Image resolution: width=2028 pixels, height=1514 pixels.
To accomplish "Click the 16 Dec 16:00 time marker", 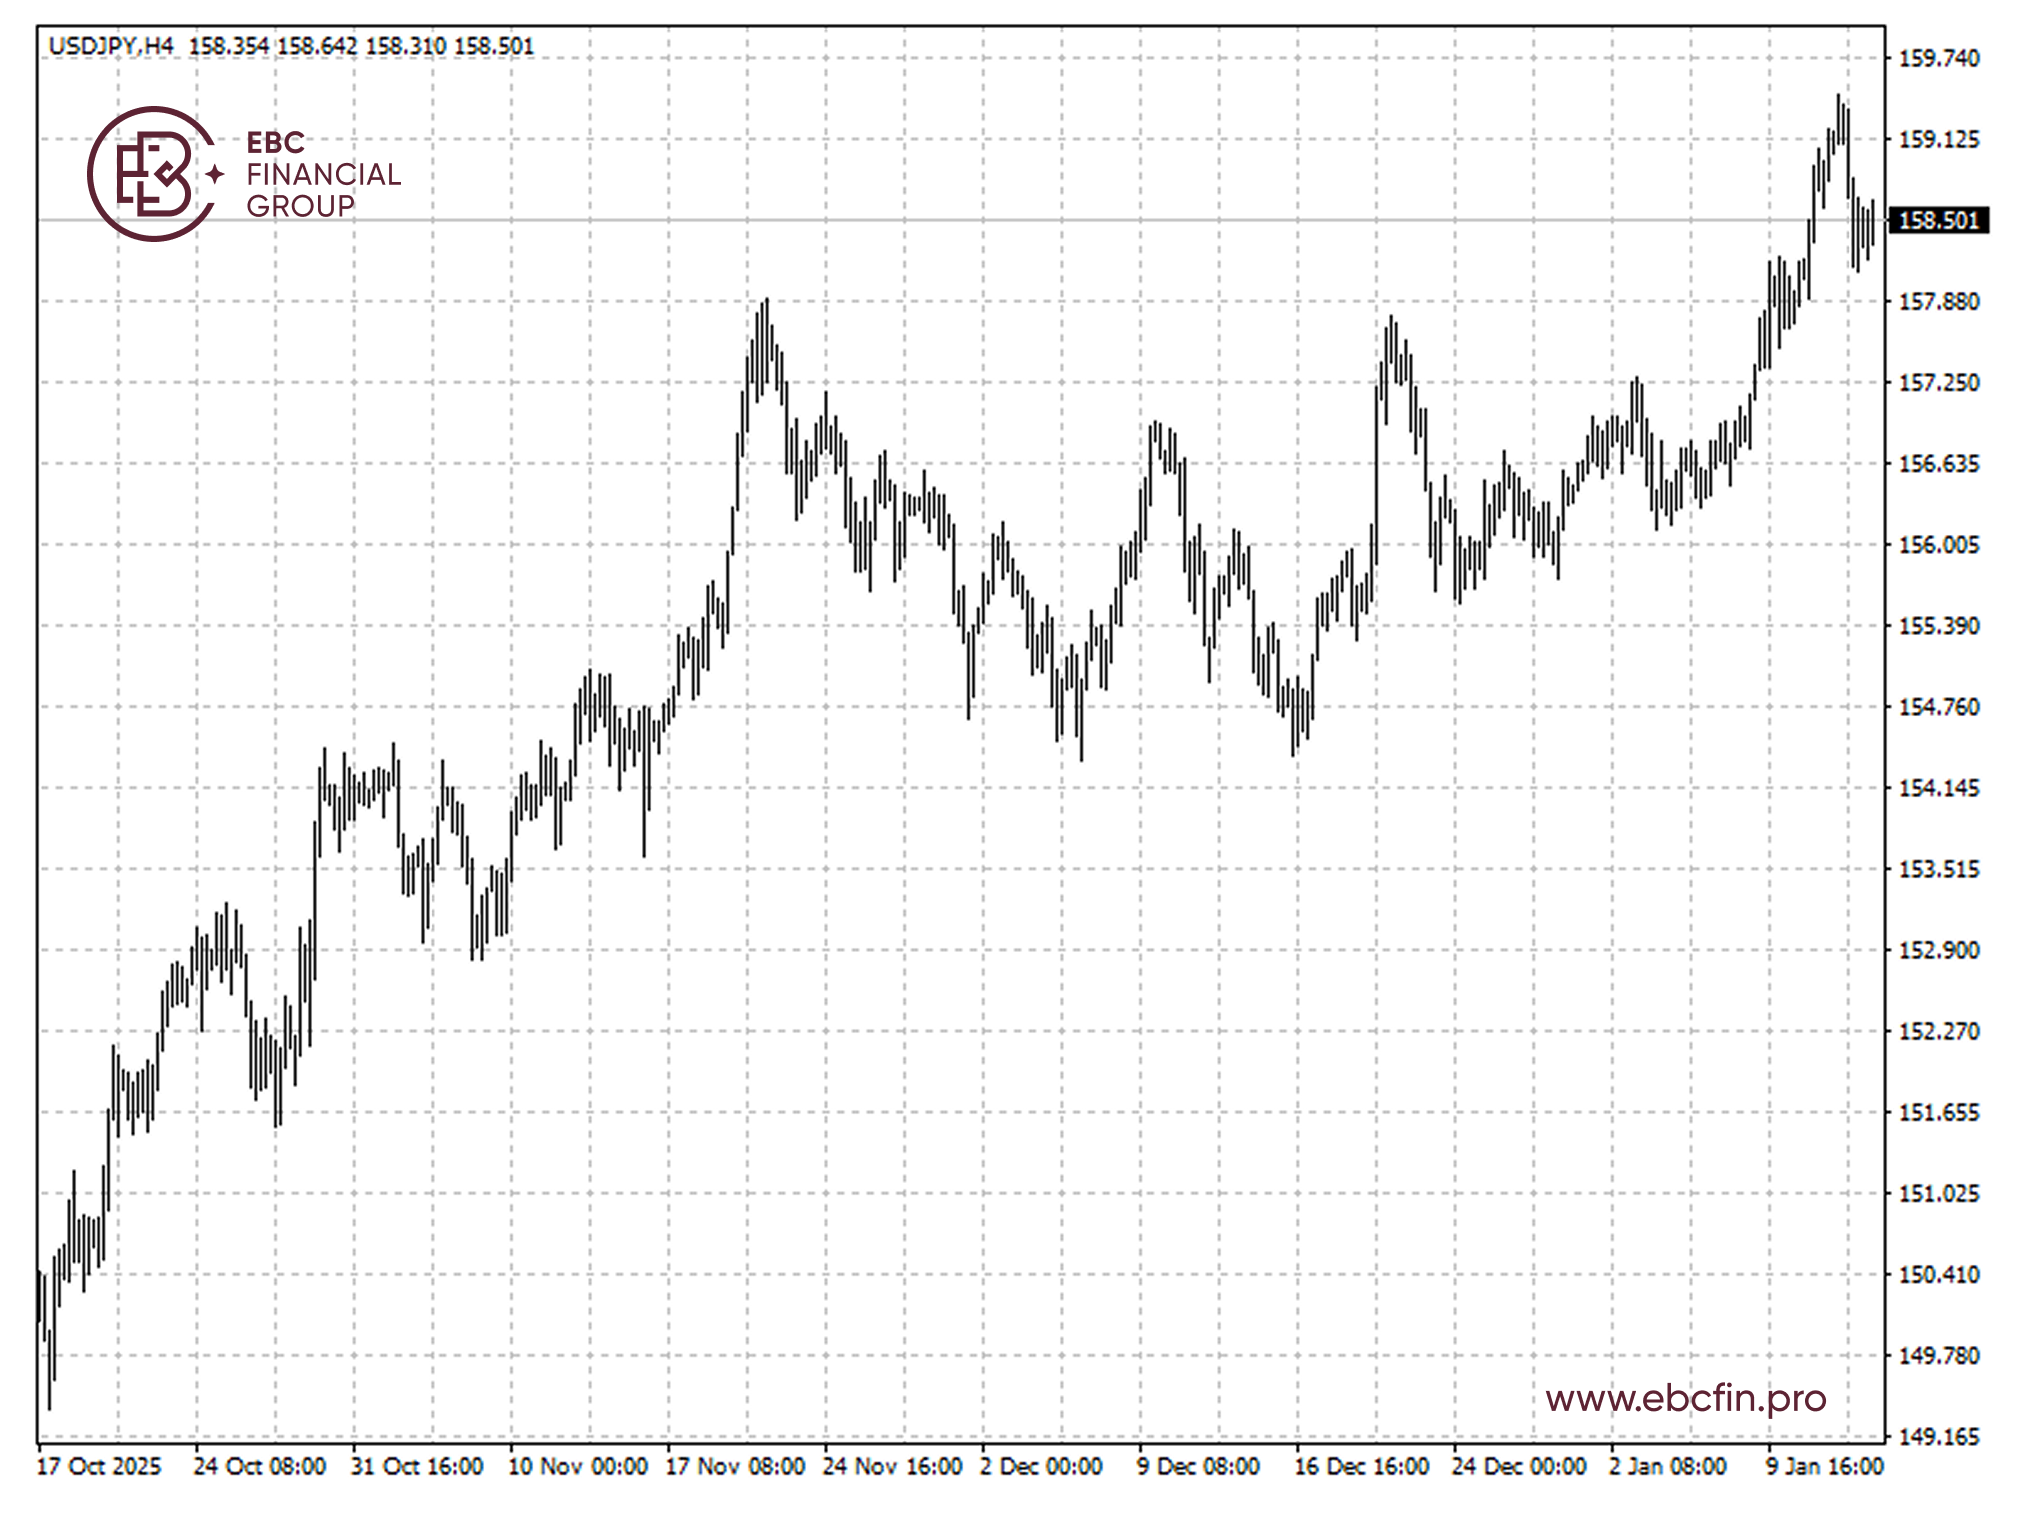I will (x=1361, y=1466).
